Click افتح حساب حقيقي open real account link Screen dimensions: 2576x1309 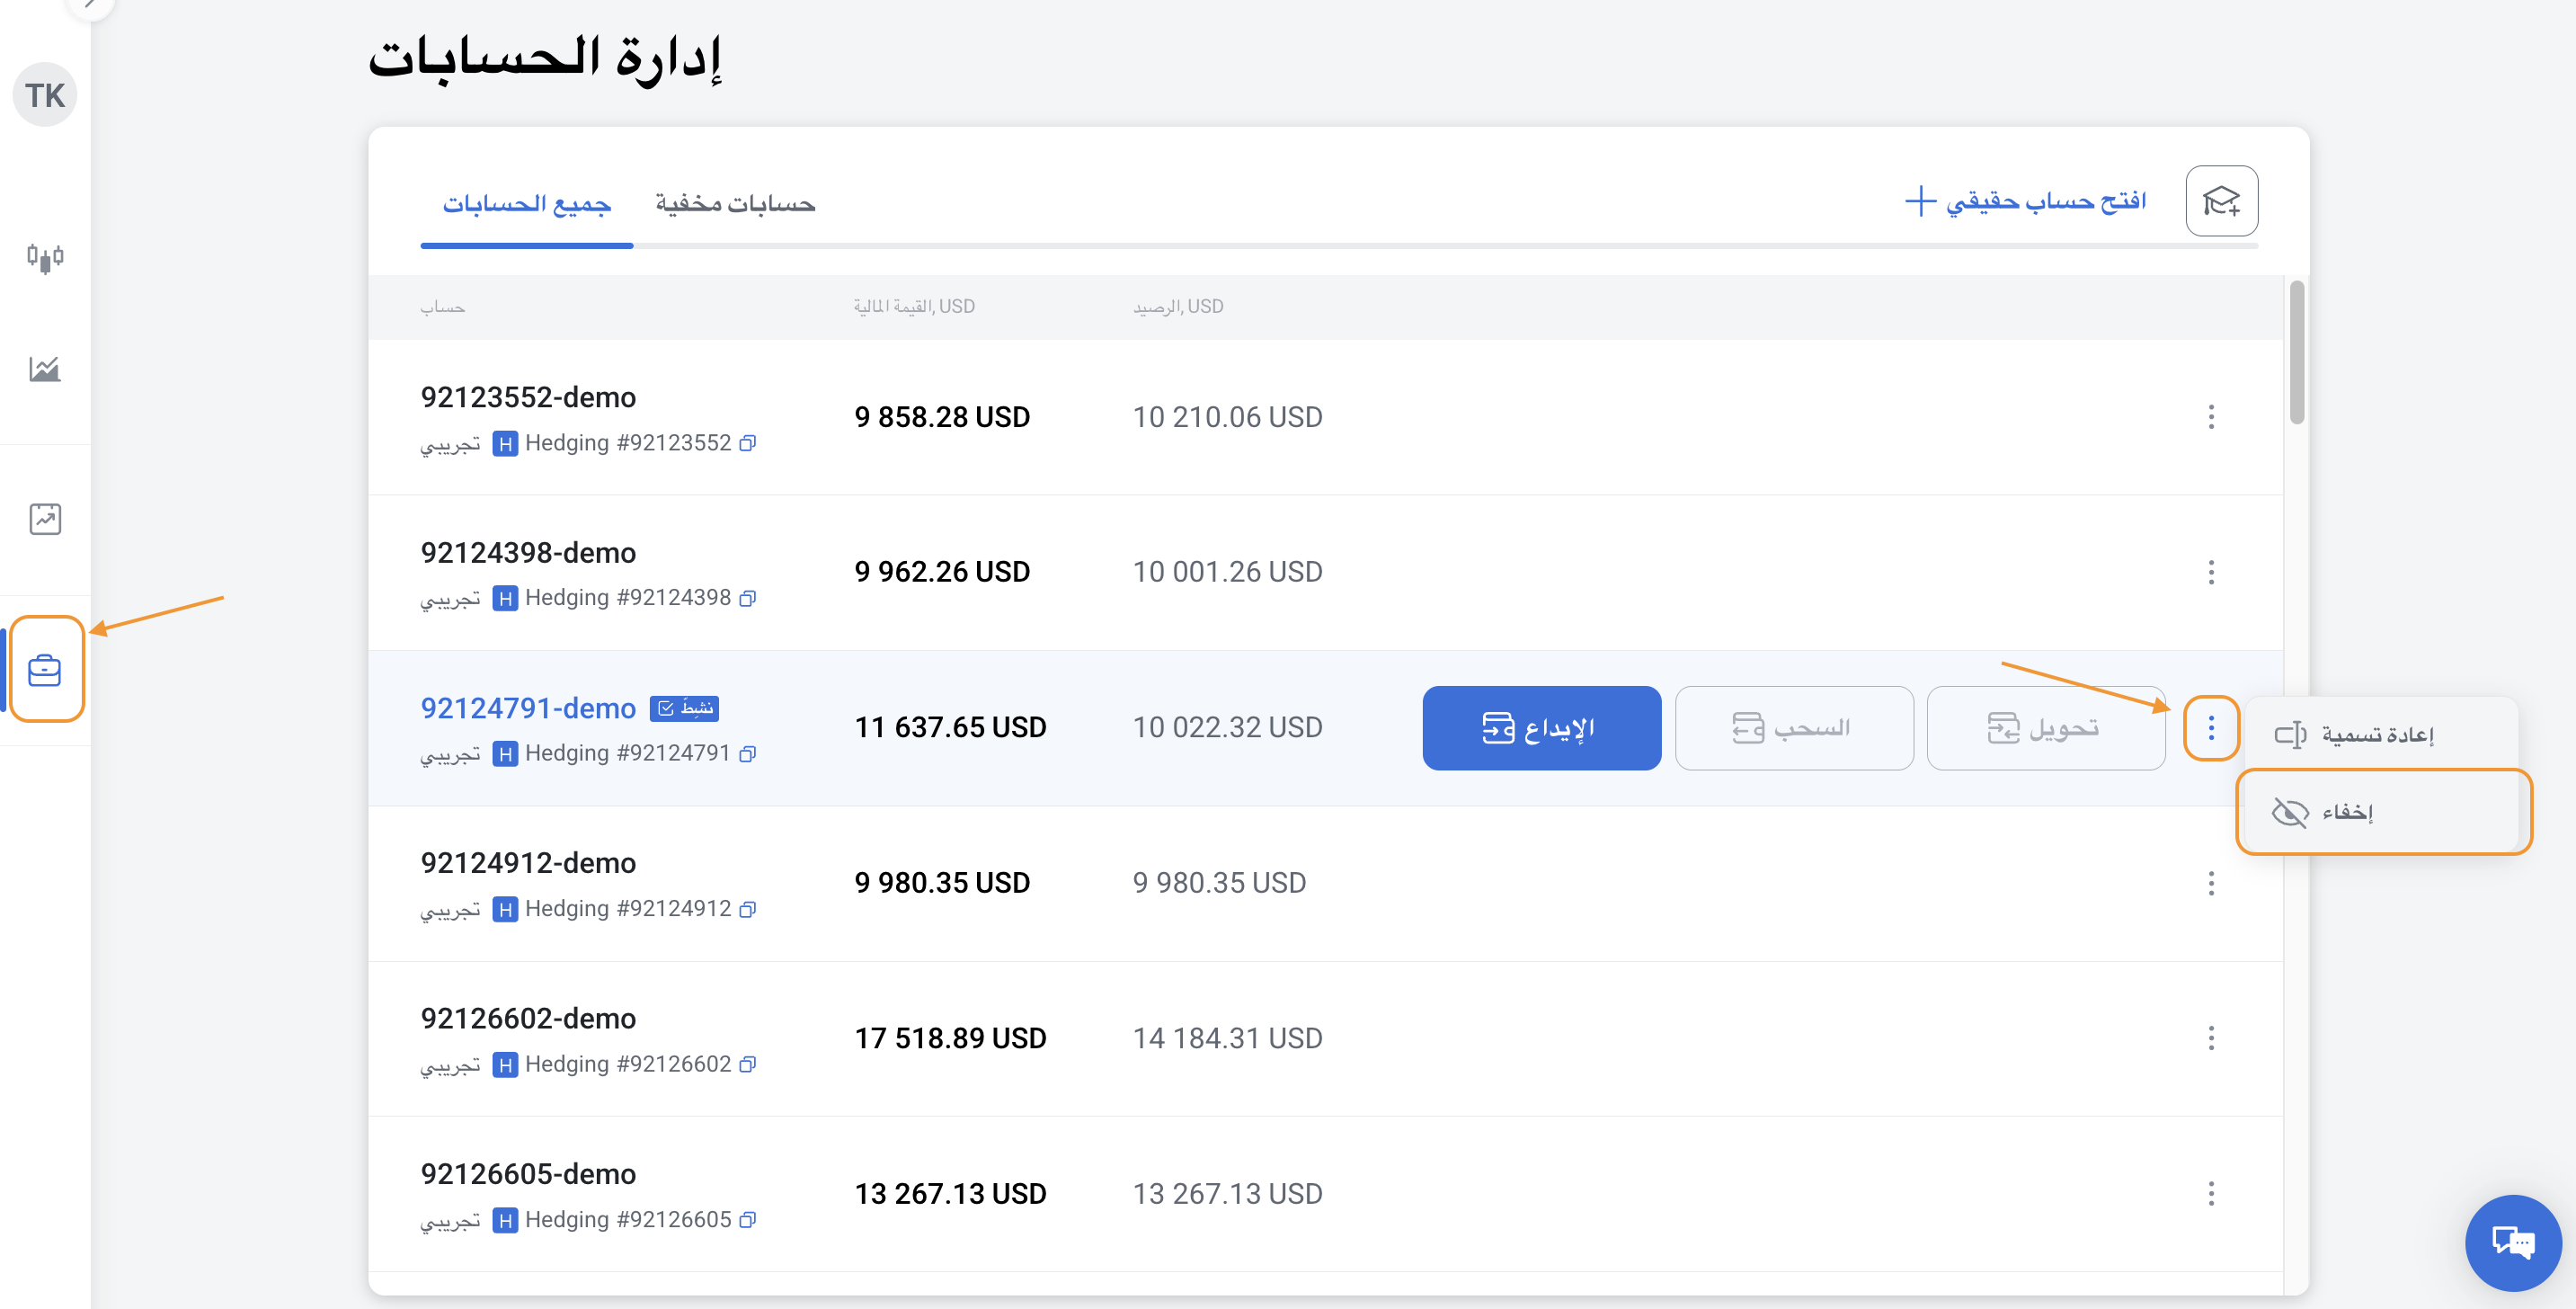click(2026, 202)
